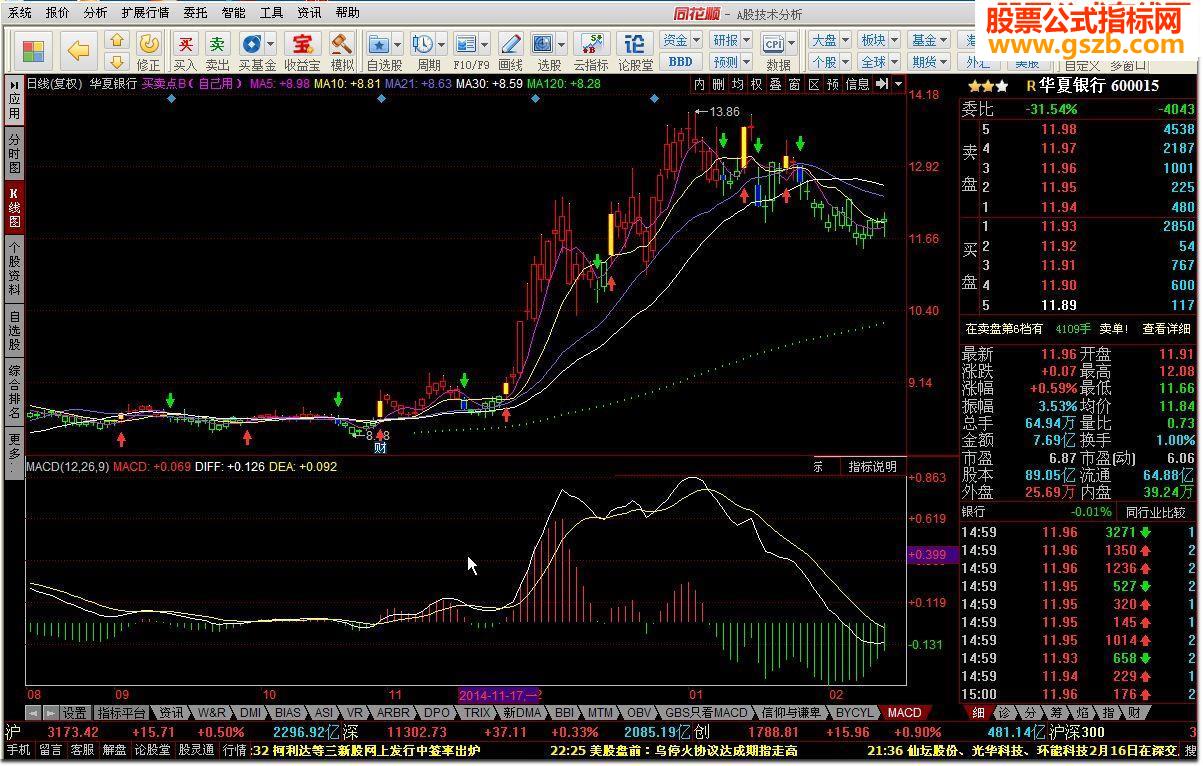
Task: Click the 删 delete tool in chart header
Action: [x=719, y=84]
